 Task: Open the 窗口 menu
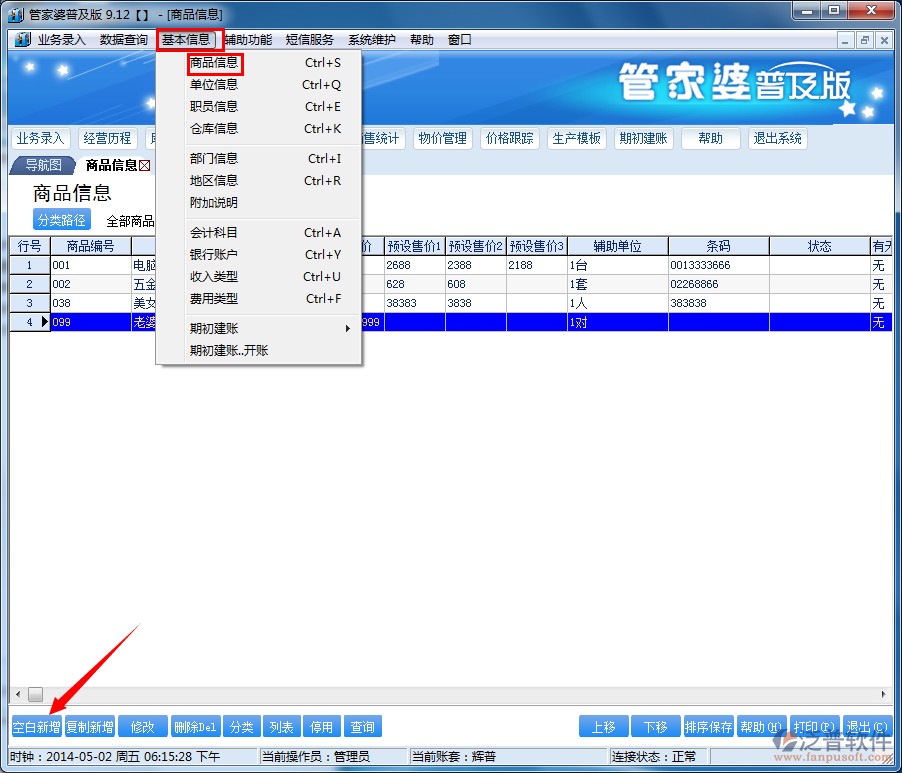tap(459, 40)
